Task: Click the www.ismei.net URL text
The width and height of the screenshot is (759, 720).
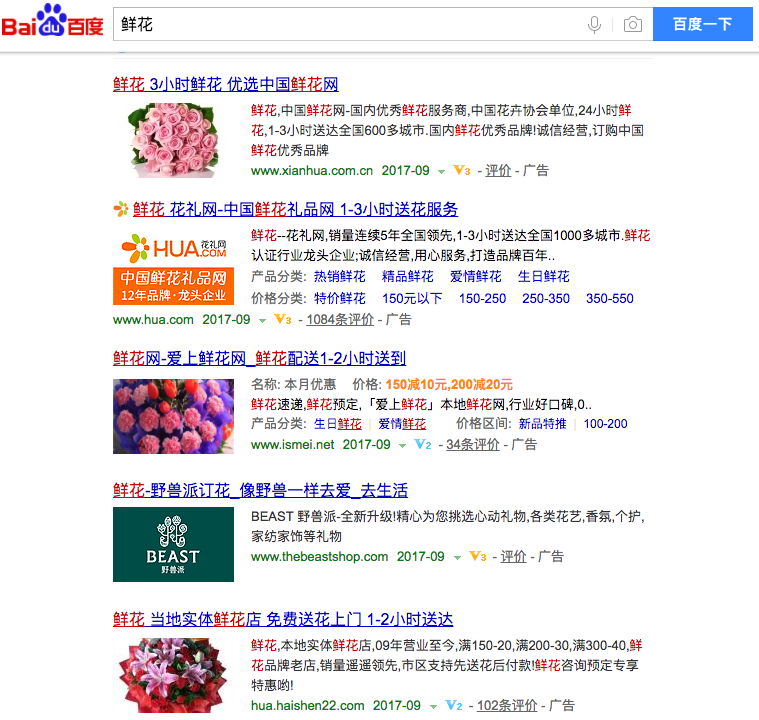Action: point(292,445)
